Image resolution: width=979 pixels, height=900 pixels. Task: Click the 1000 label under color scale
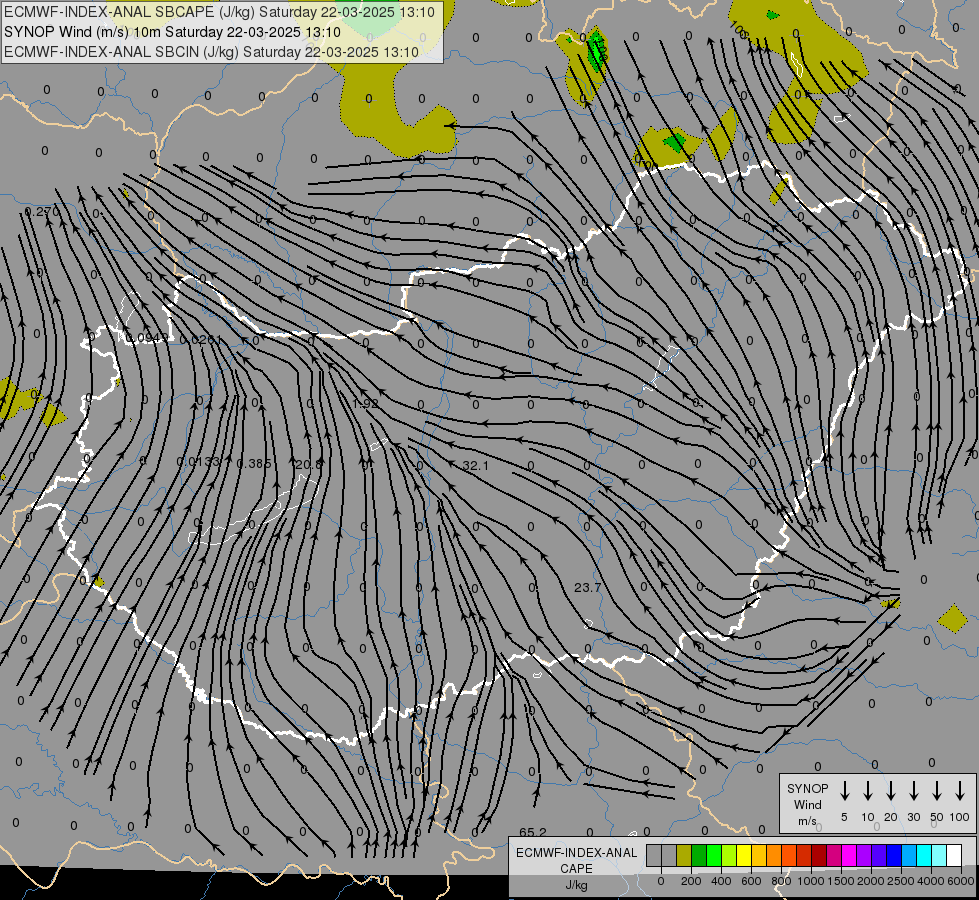click(811, 881)
